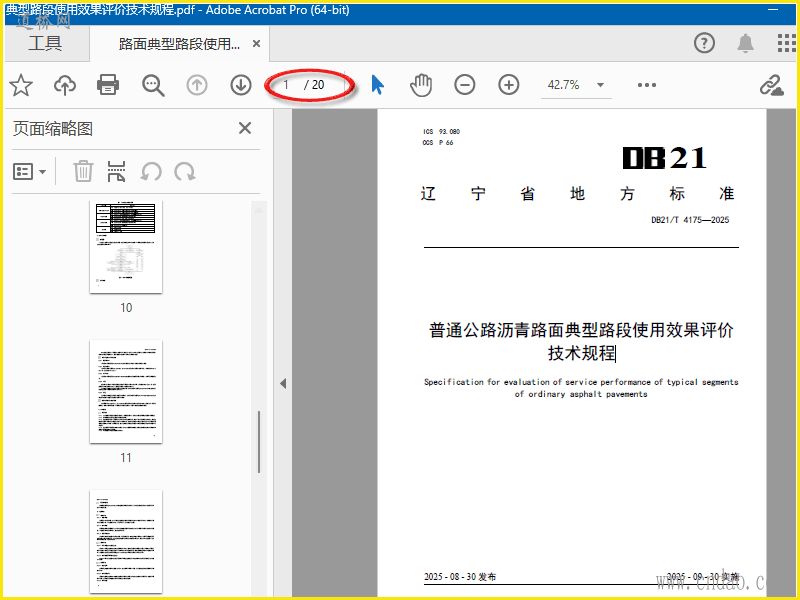The width and height of the screenshot is (800, 600).
Task: Click the English title Specification for evaluation
Action: pyautogui.click(x=581, y=388)
